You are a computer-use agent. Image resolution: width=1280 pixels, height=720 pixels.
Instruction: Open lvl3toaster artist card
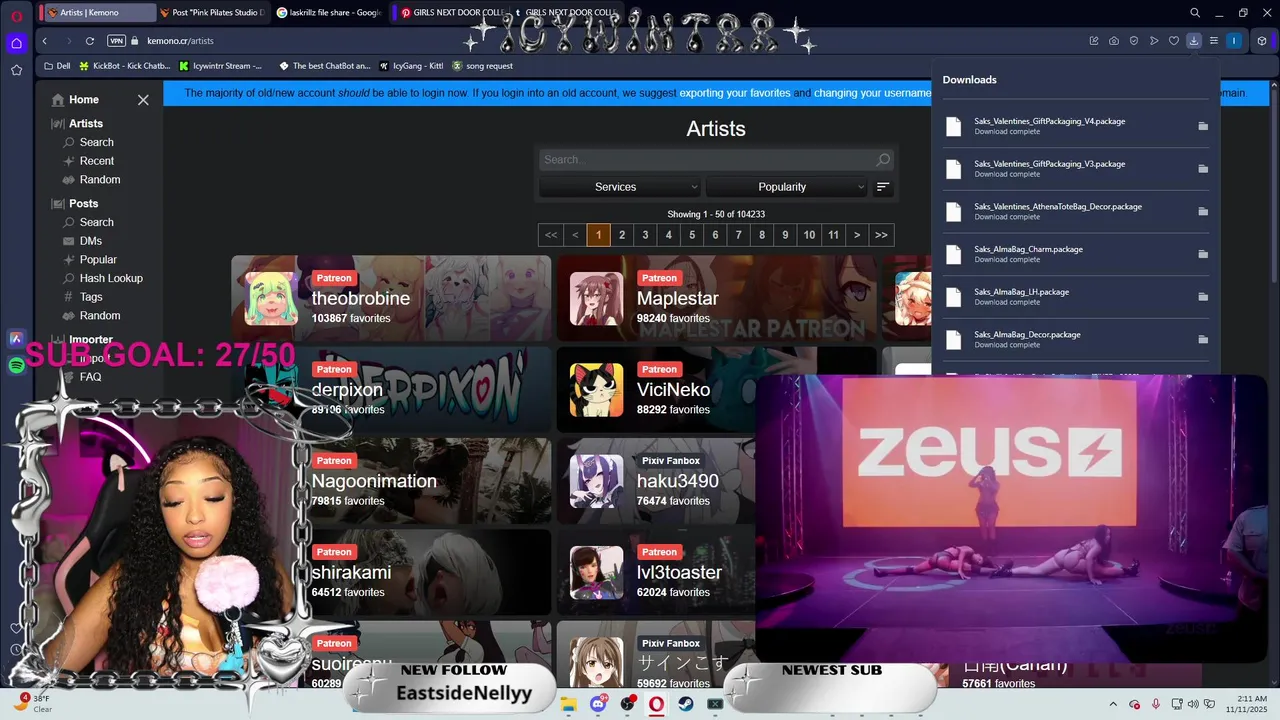[x=656, y=572]
